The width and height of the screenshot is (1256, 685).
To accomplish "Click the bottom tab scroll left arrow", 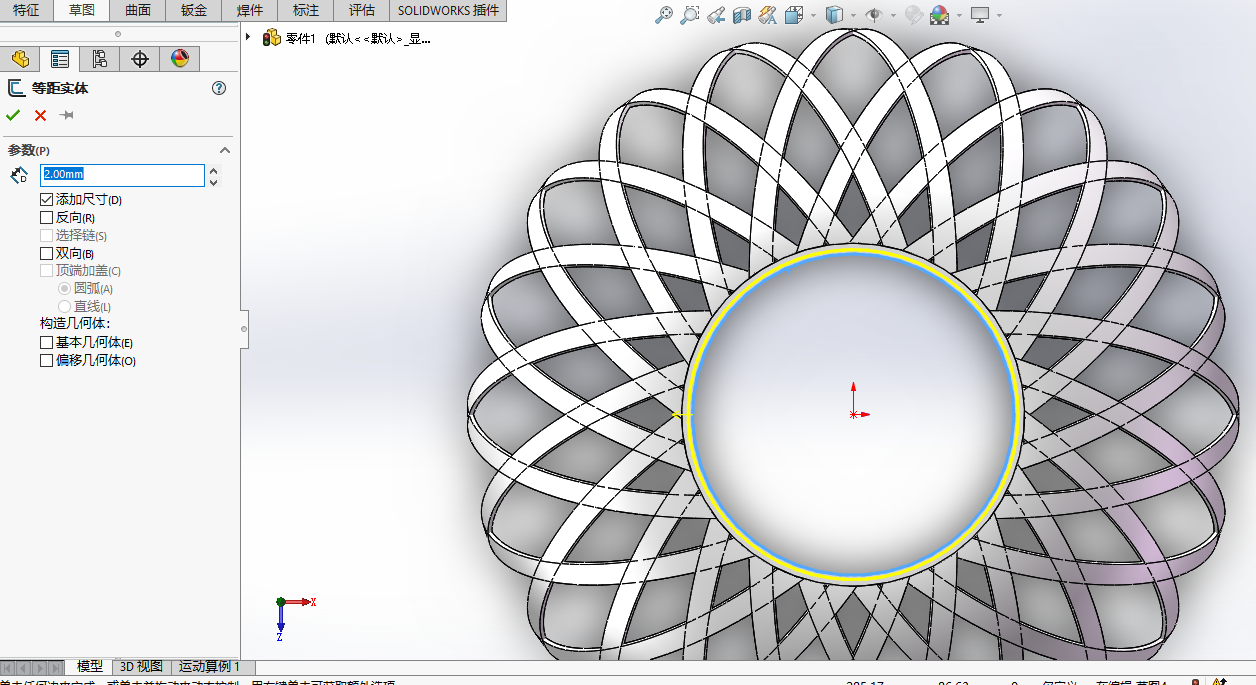I will click(x=23, y=667).
